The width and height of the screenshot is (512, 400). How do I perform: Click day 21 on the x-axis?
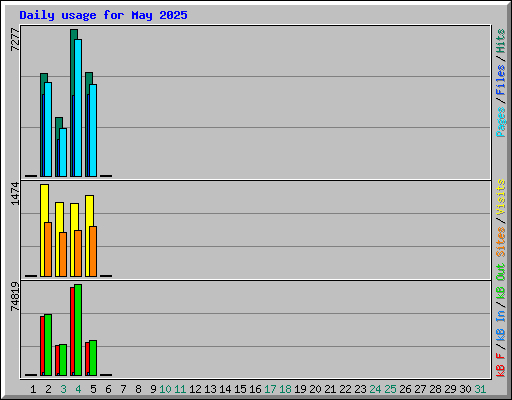point(330,389)
